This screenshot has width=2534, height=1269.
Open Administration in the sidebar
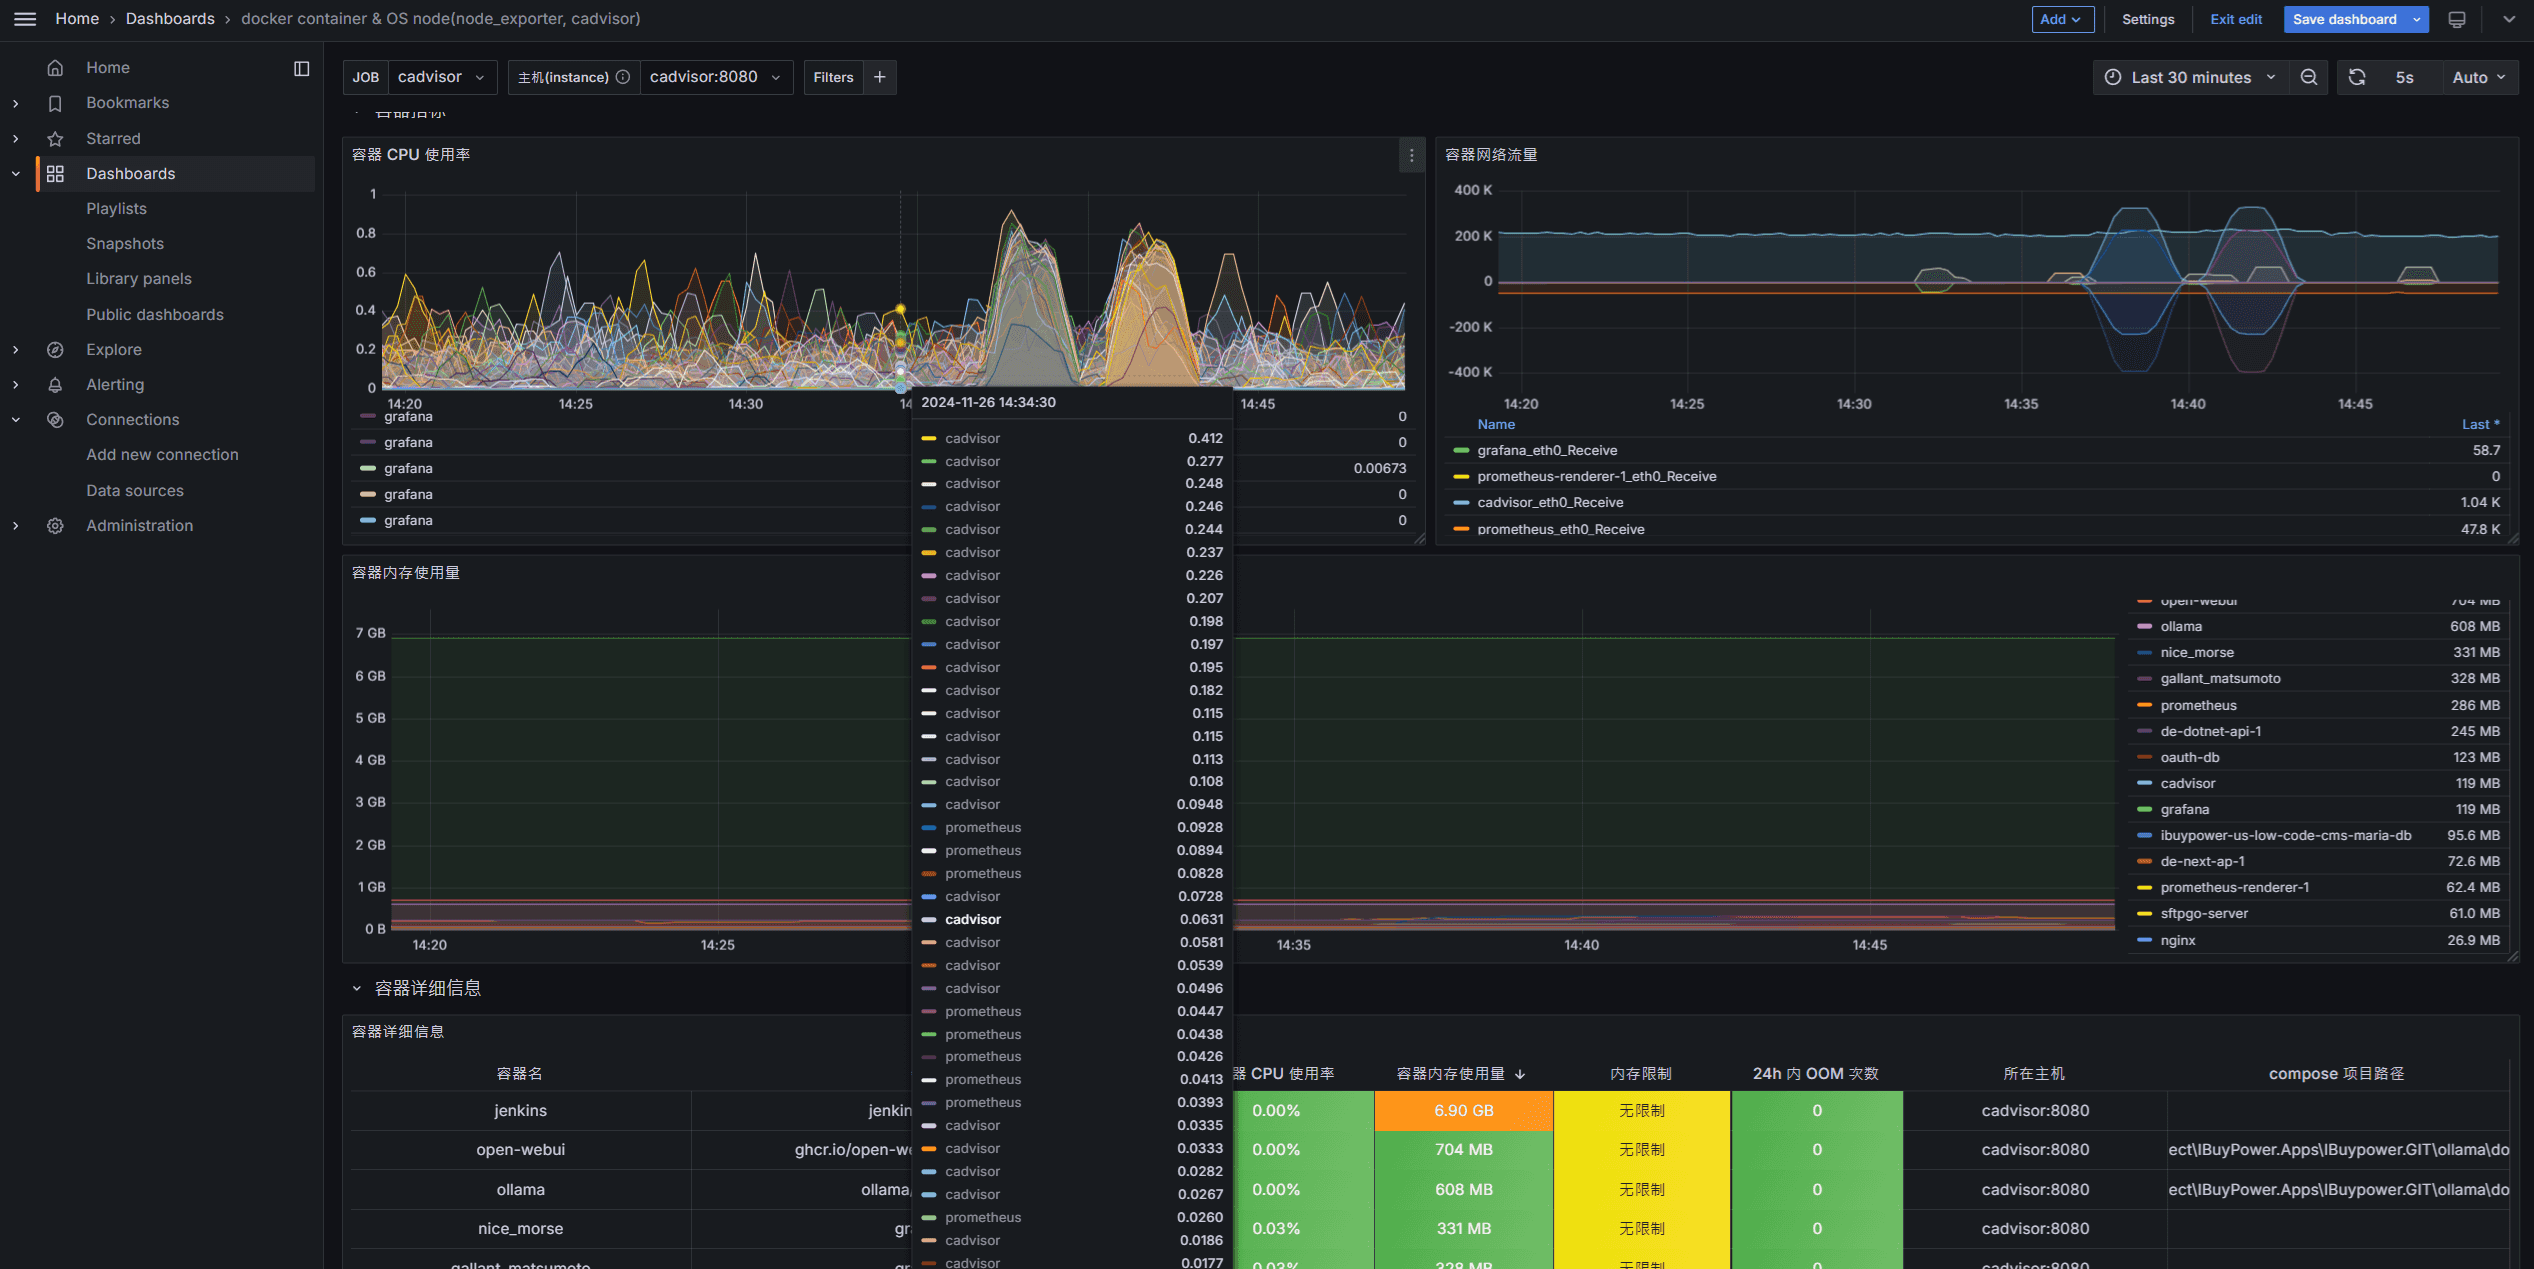(x=139, y=525)
